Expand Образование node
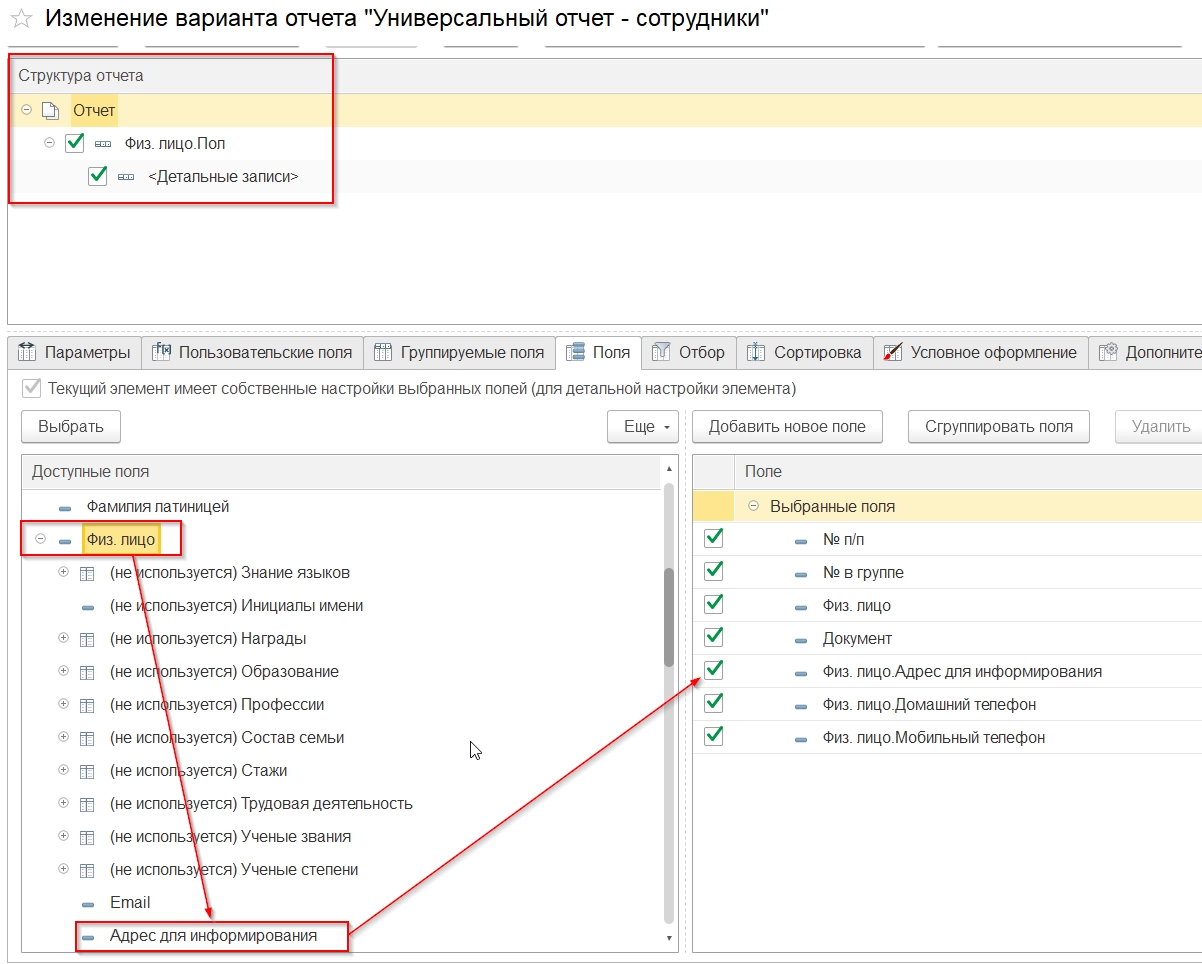 tap(64, 672)
